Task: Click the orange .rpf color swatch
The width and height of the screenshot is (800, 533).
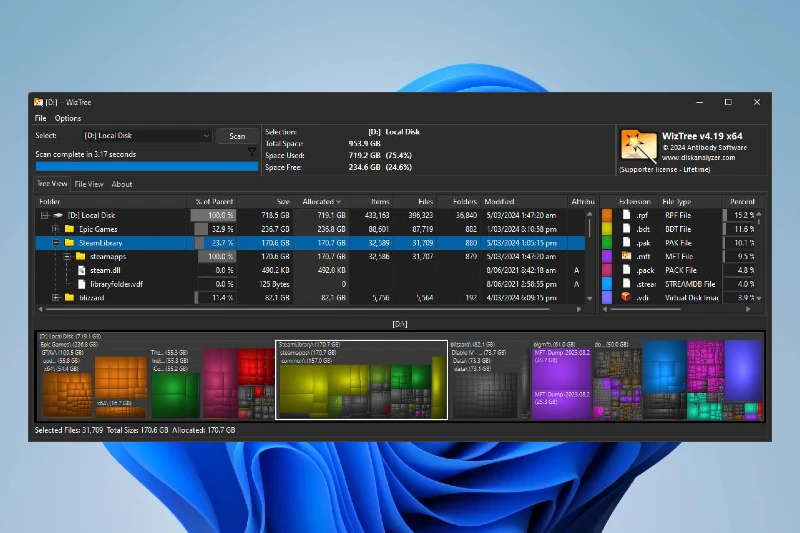Action: coord(607,215)
